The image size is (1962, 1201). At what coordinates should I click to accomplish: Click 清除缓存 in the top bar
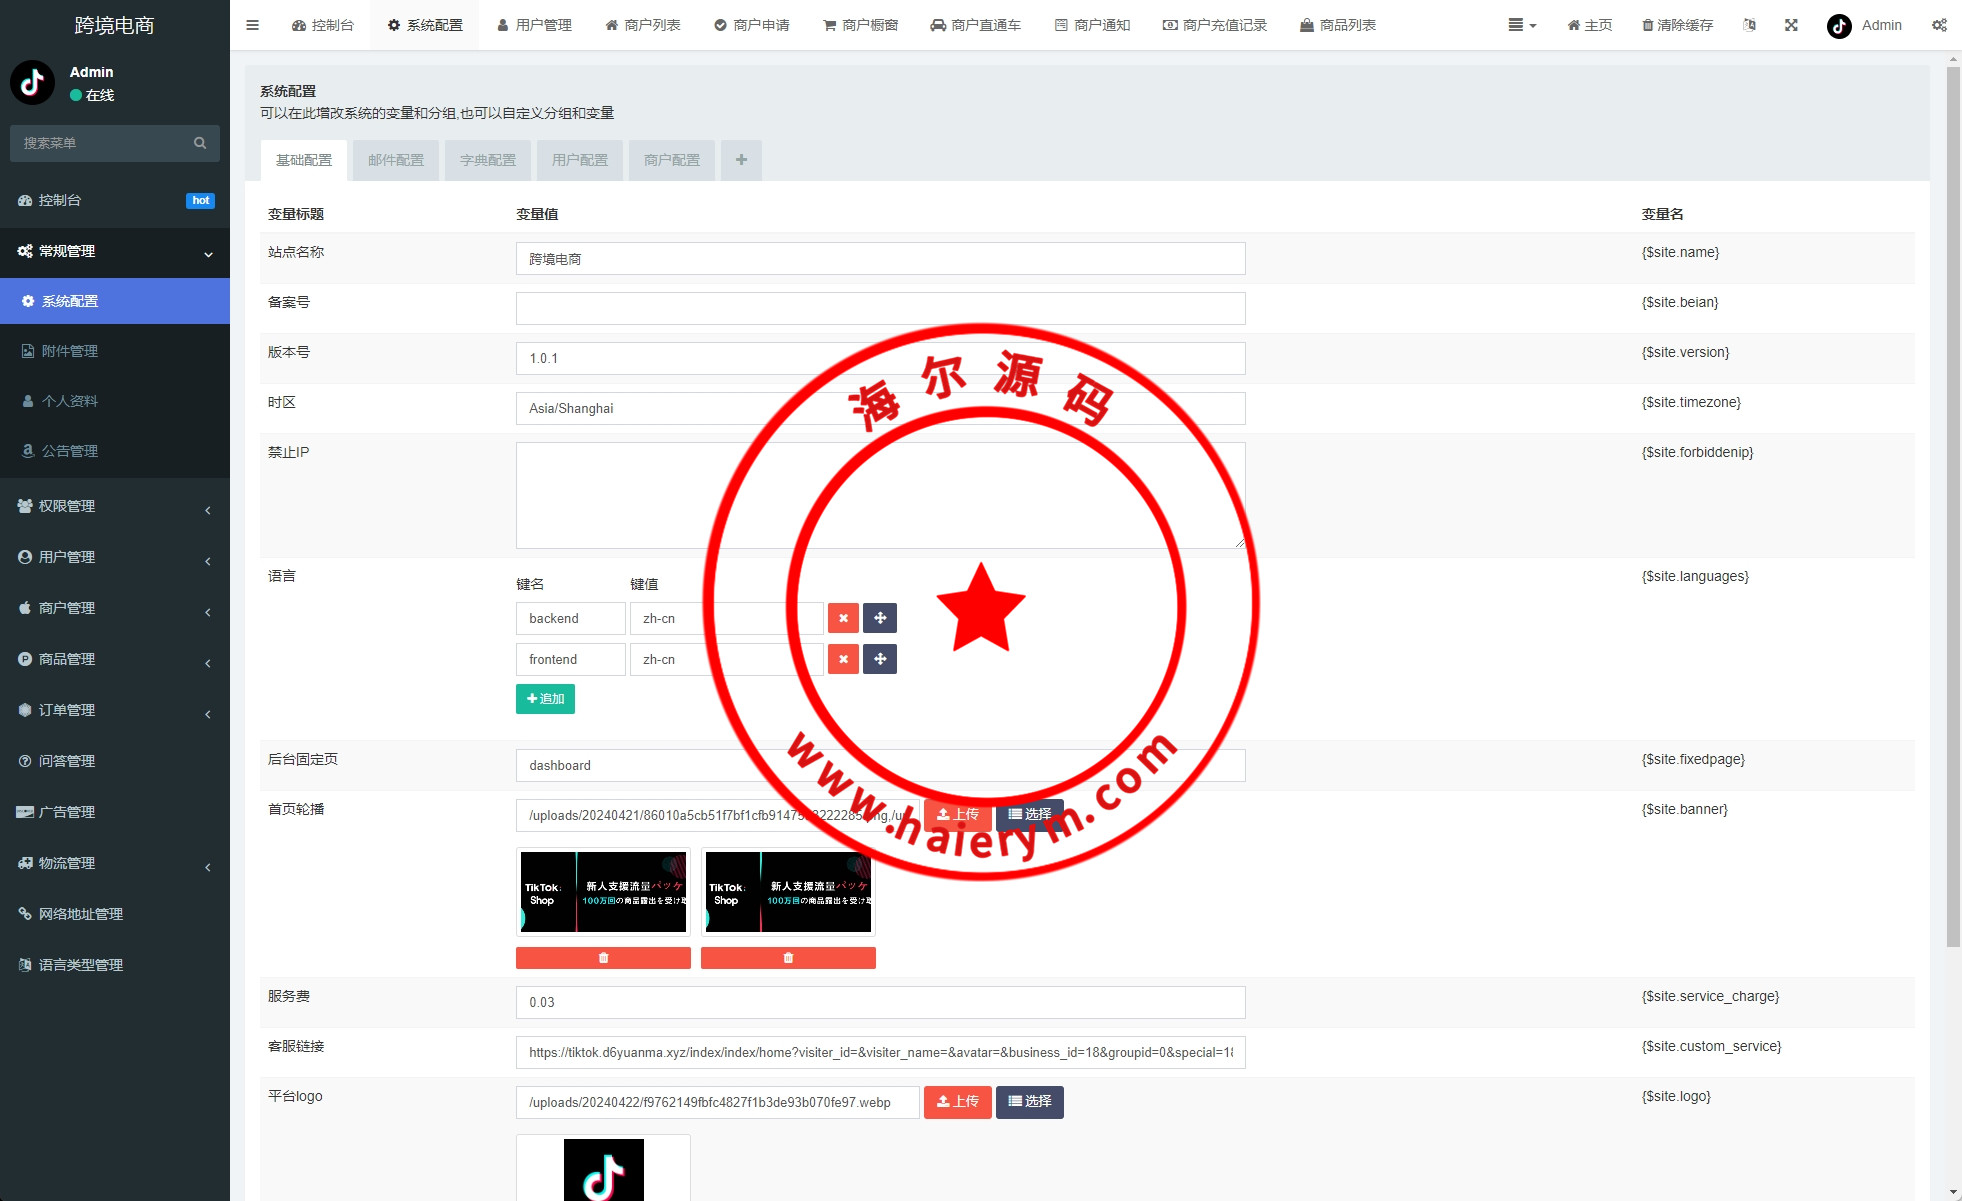[x=1677, y=25]
